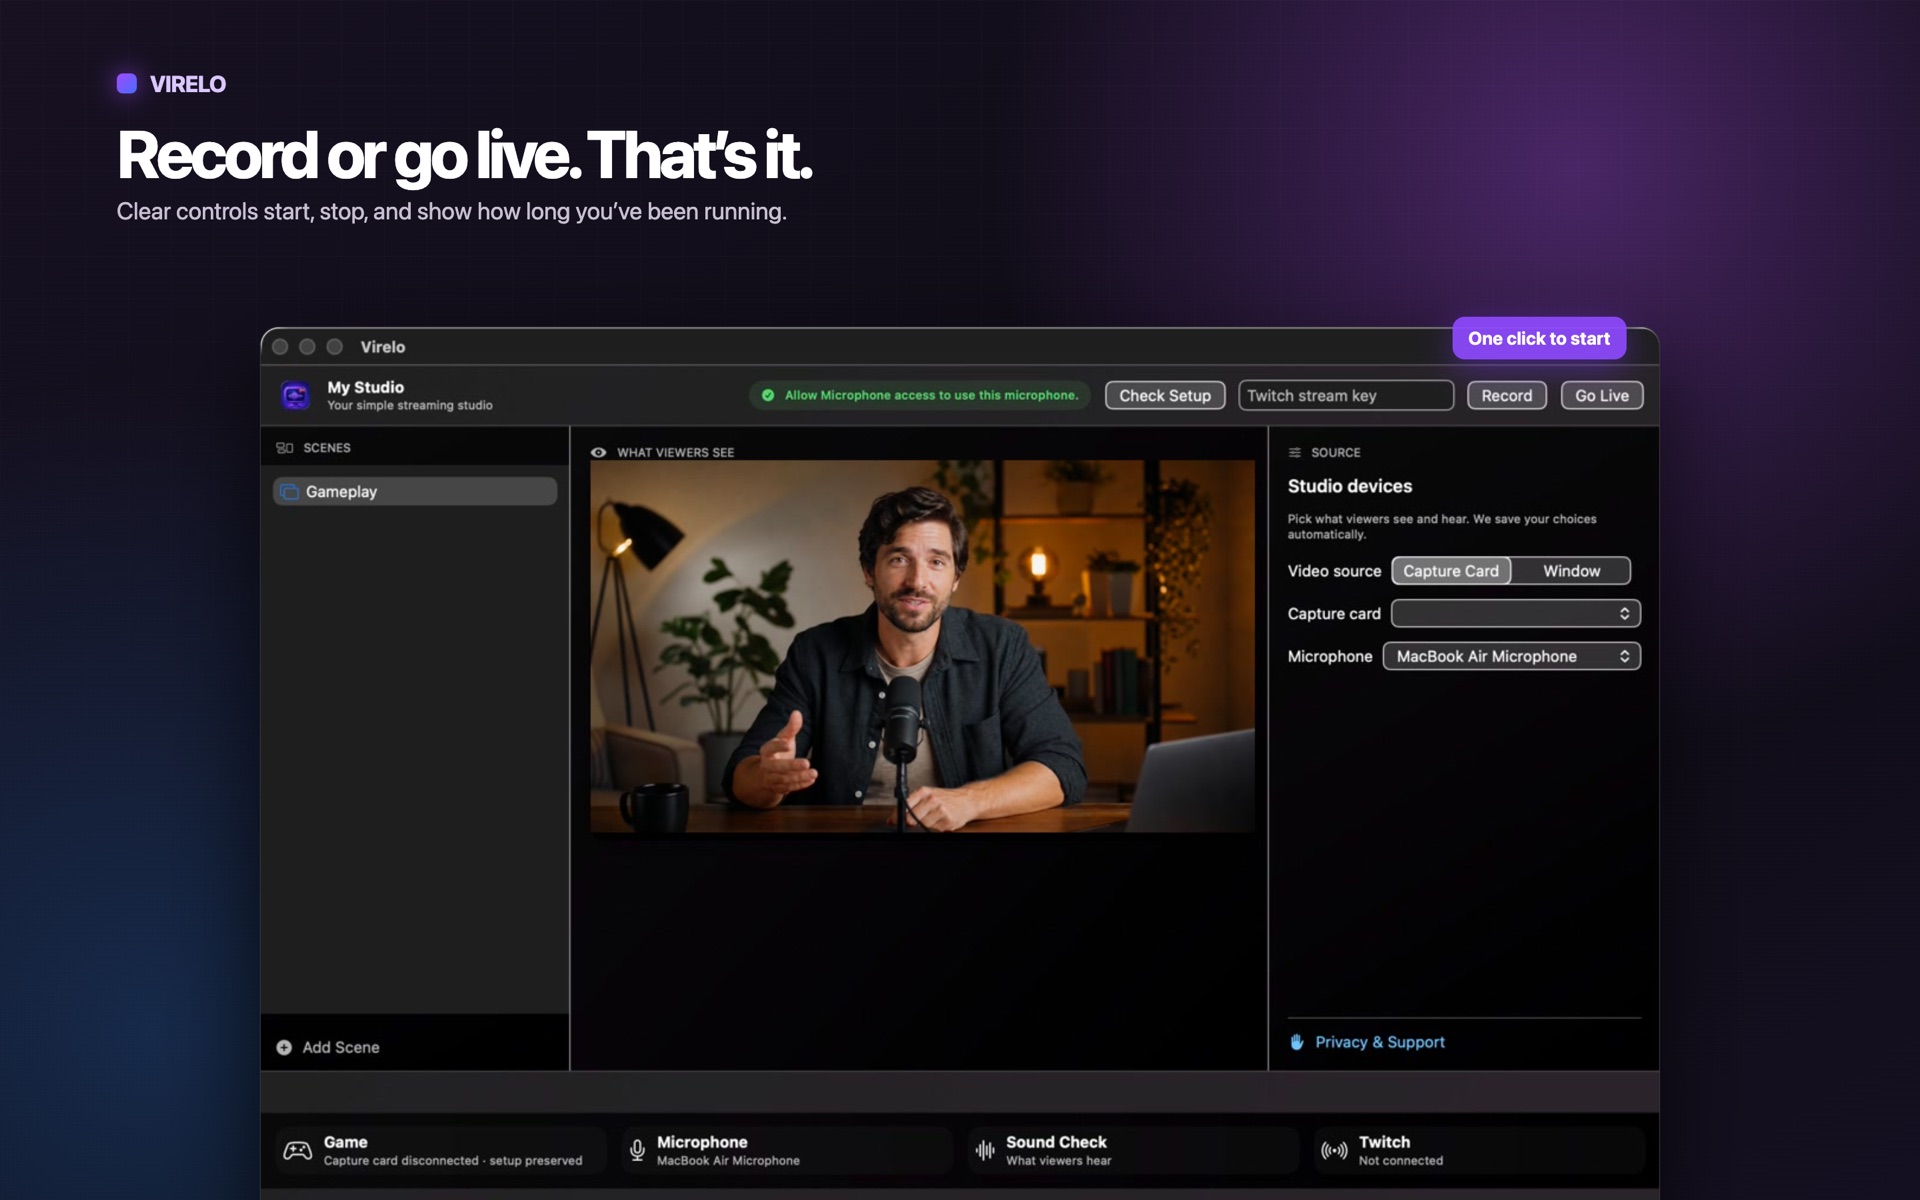Start recording with the Record button
Image resolution: width=1920 pixels, height=1200 pixels.
1507,396
